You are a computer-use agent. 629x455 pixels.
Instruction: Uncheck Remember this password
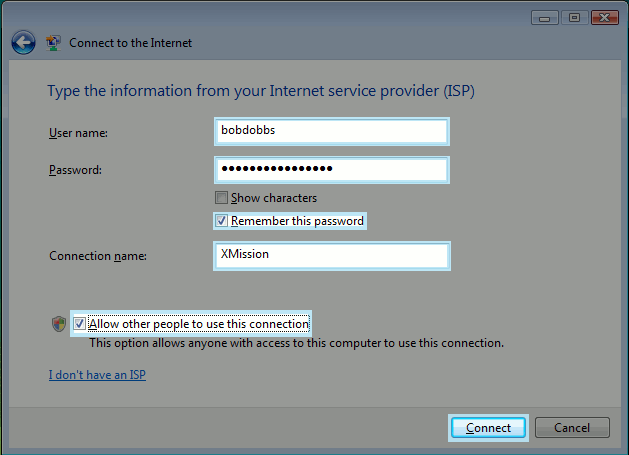pos(222,220)
